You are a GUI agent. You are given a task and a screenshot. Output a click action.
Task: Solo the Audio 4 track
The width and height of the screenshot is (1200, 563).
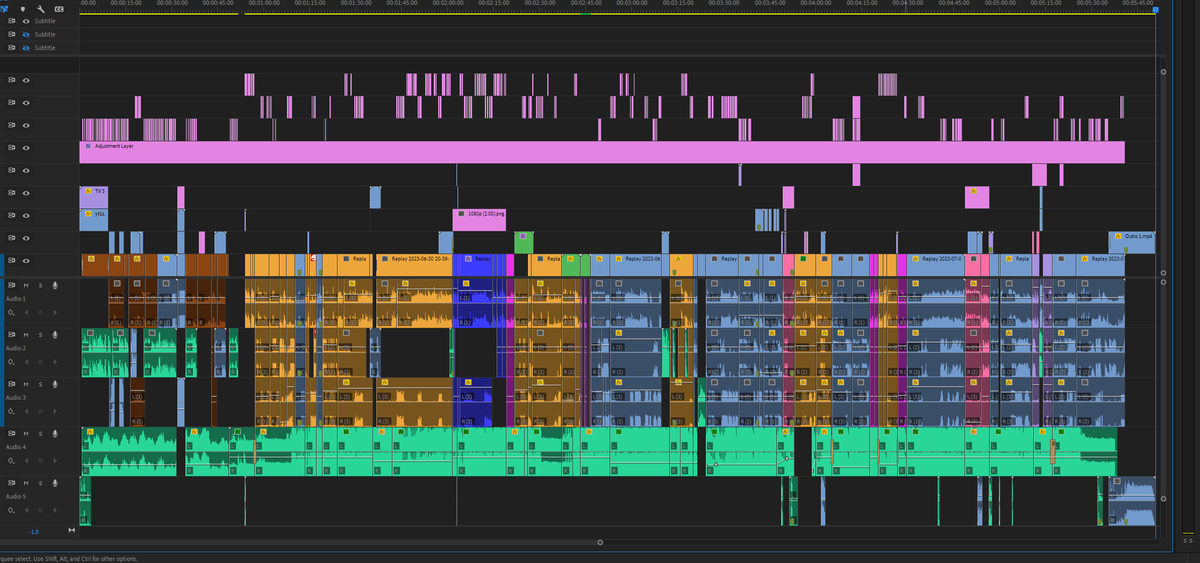tap(40, 433)
